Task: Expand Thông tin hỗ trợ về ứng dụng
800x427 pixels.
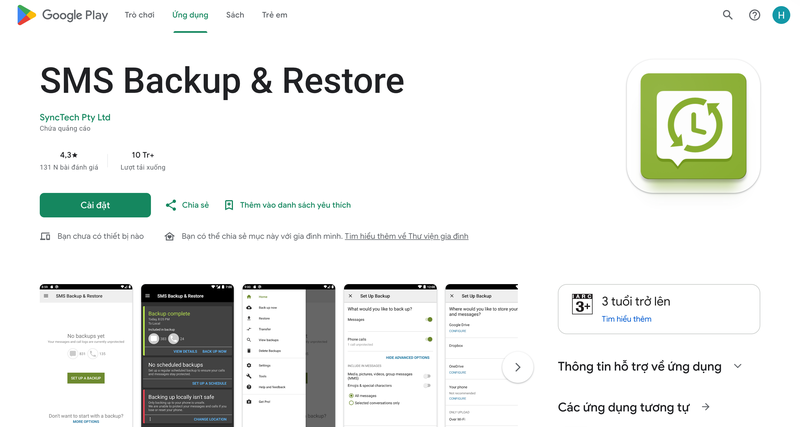Action: click(x=651, y=366)
